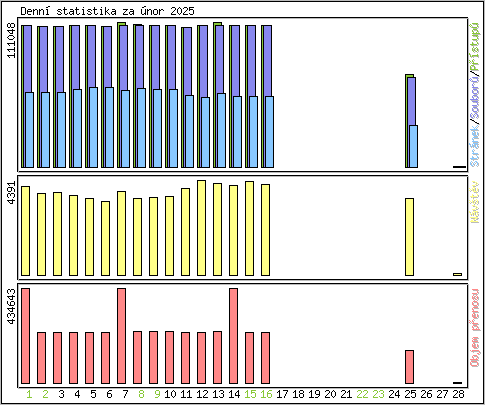Click the purple files bar for day 13
The width and height of the screenshot is (485, 405).
point(220,59)
